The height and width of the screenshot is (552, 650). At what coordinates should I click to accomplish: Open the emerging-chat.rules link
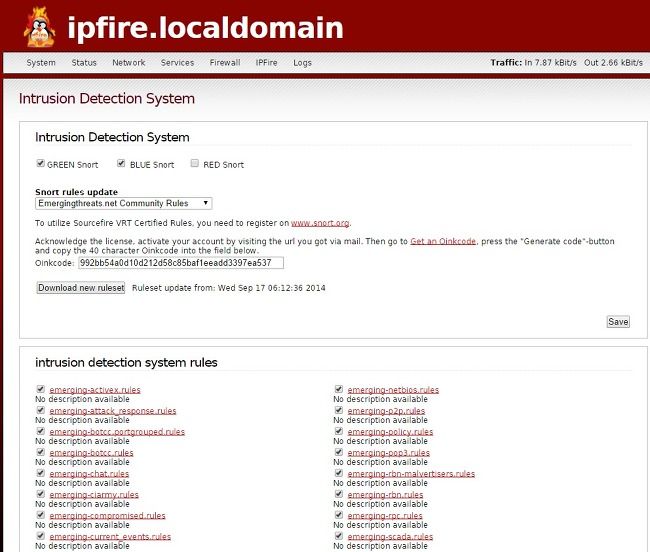coord(89,474)
